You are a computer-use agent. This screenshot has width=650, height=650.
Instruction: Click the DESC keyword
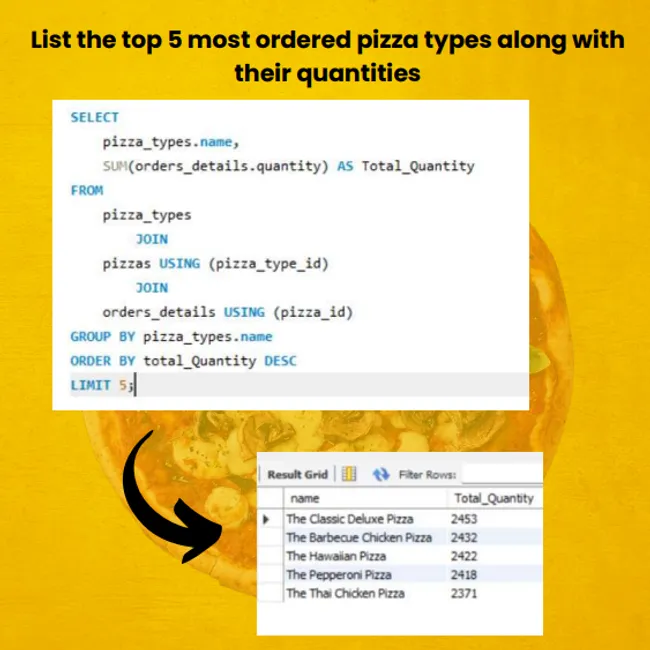tap(281, 361)
